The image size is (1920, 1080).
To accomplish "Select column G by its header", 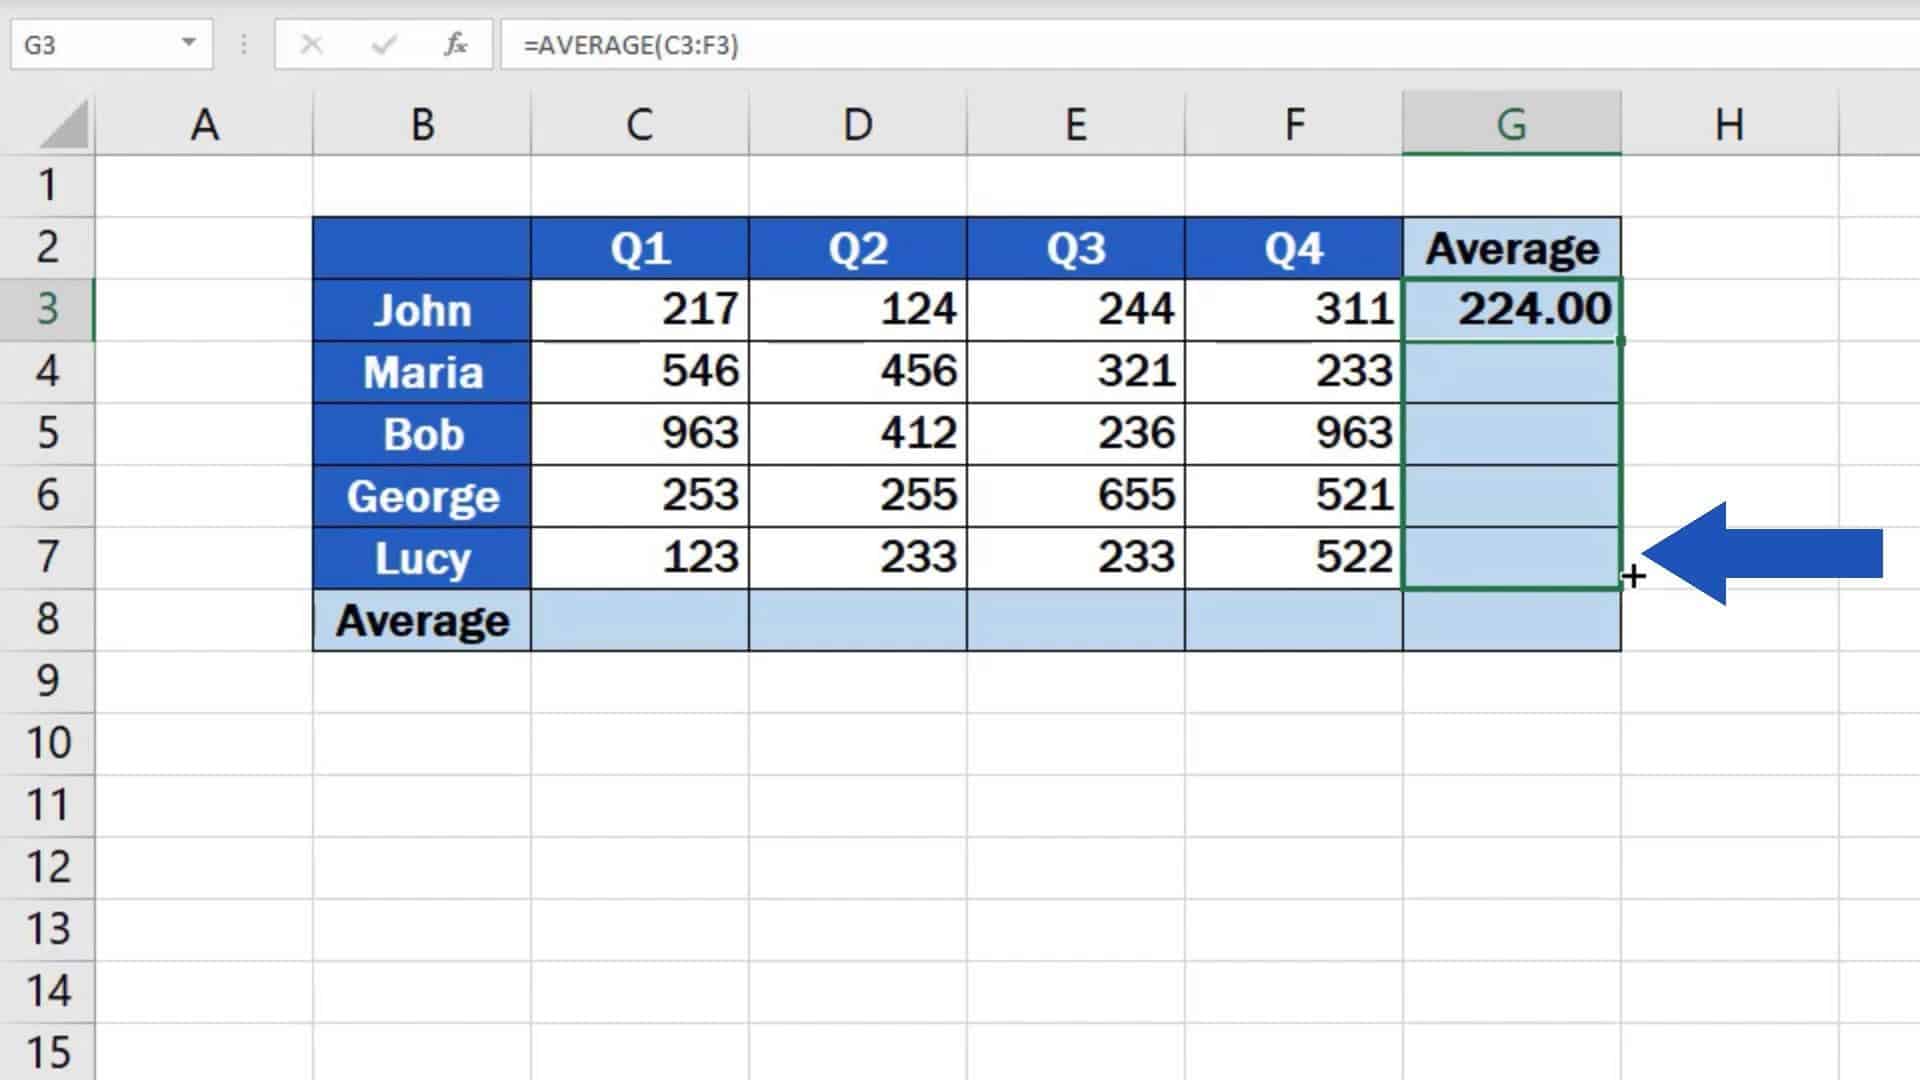I will 1512,124.
